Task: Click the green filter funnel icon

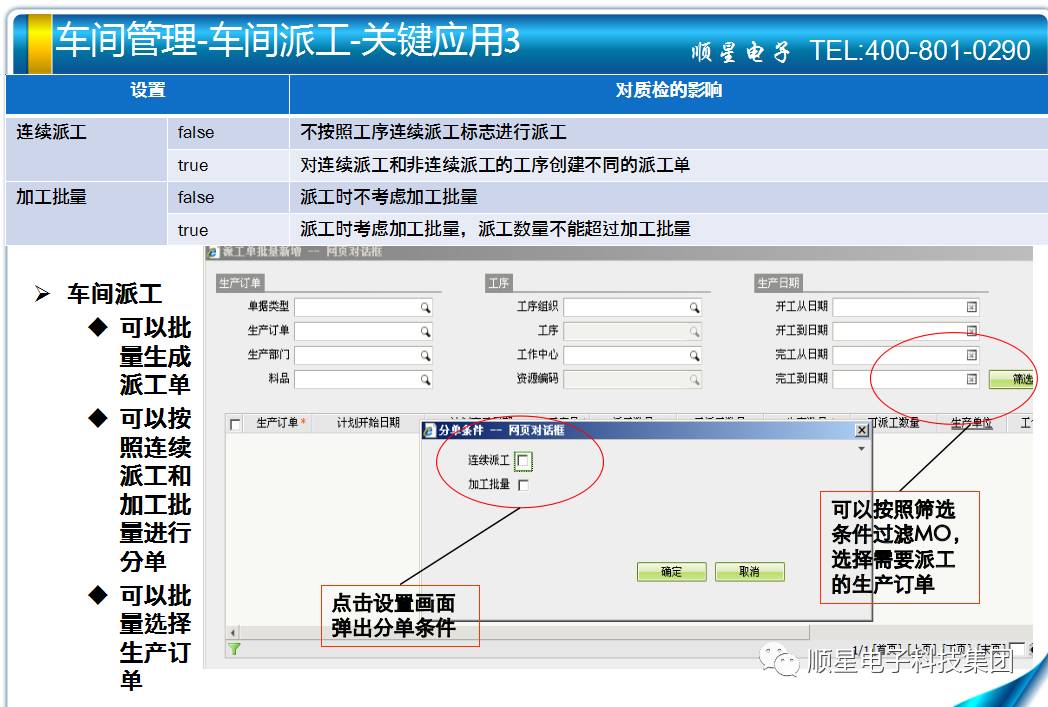Action: pyautogui.click(x=234, y=649)
